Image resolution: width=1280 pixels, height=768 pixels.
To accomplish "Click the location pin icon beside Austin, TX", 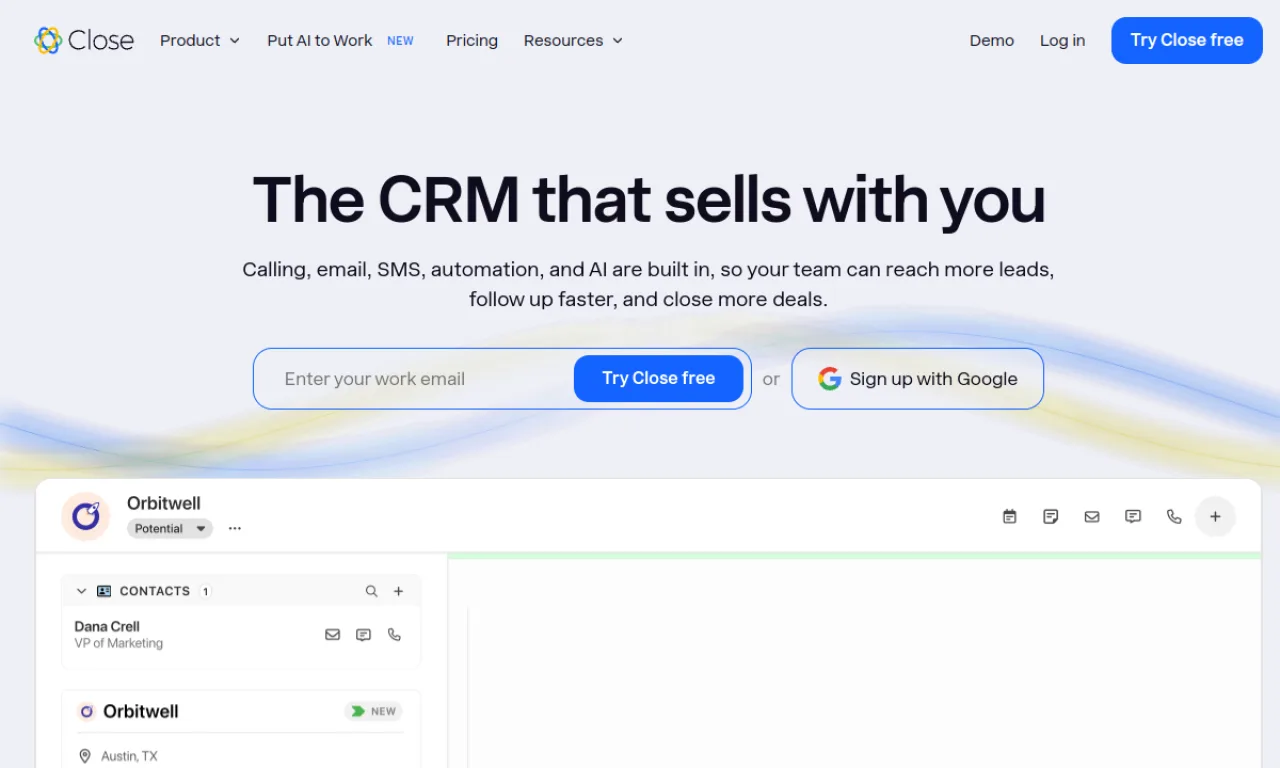I will point(84,756).
